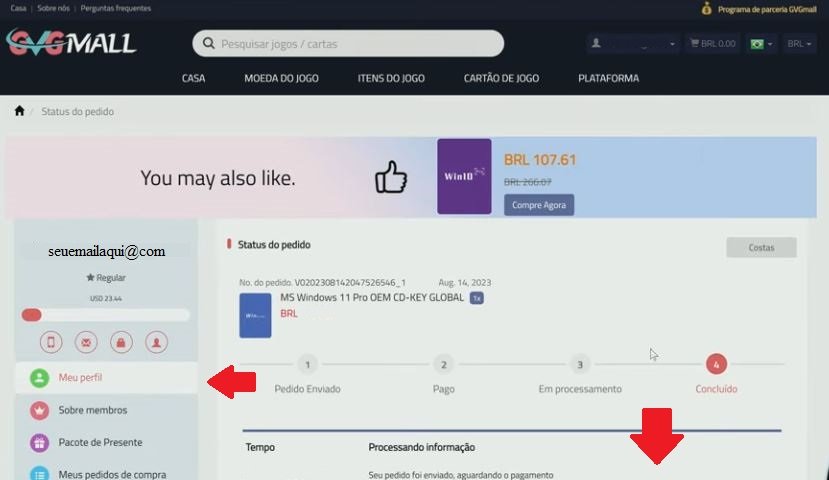
Task: Click MS Windows 11 Pro OEM CD-KEY title
Action: coord(372,298)
